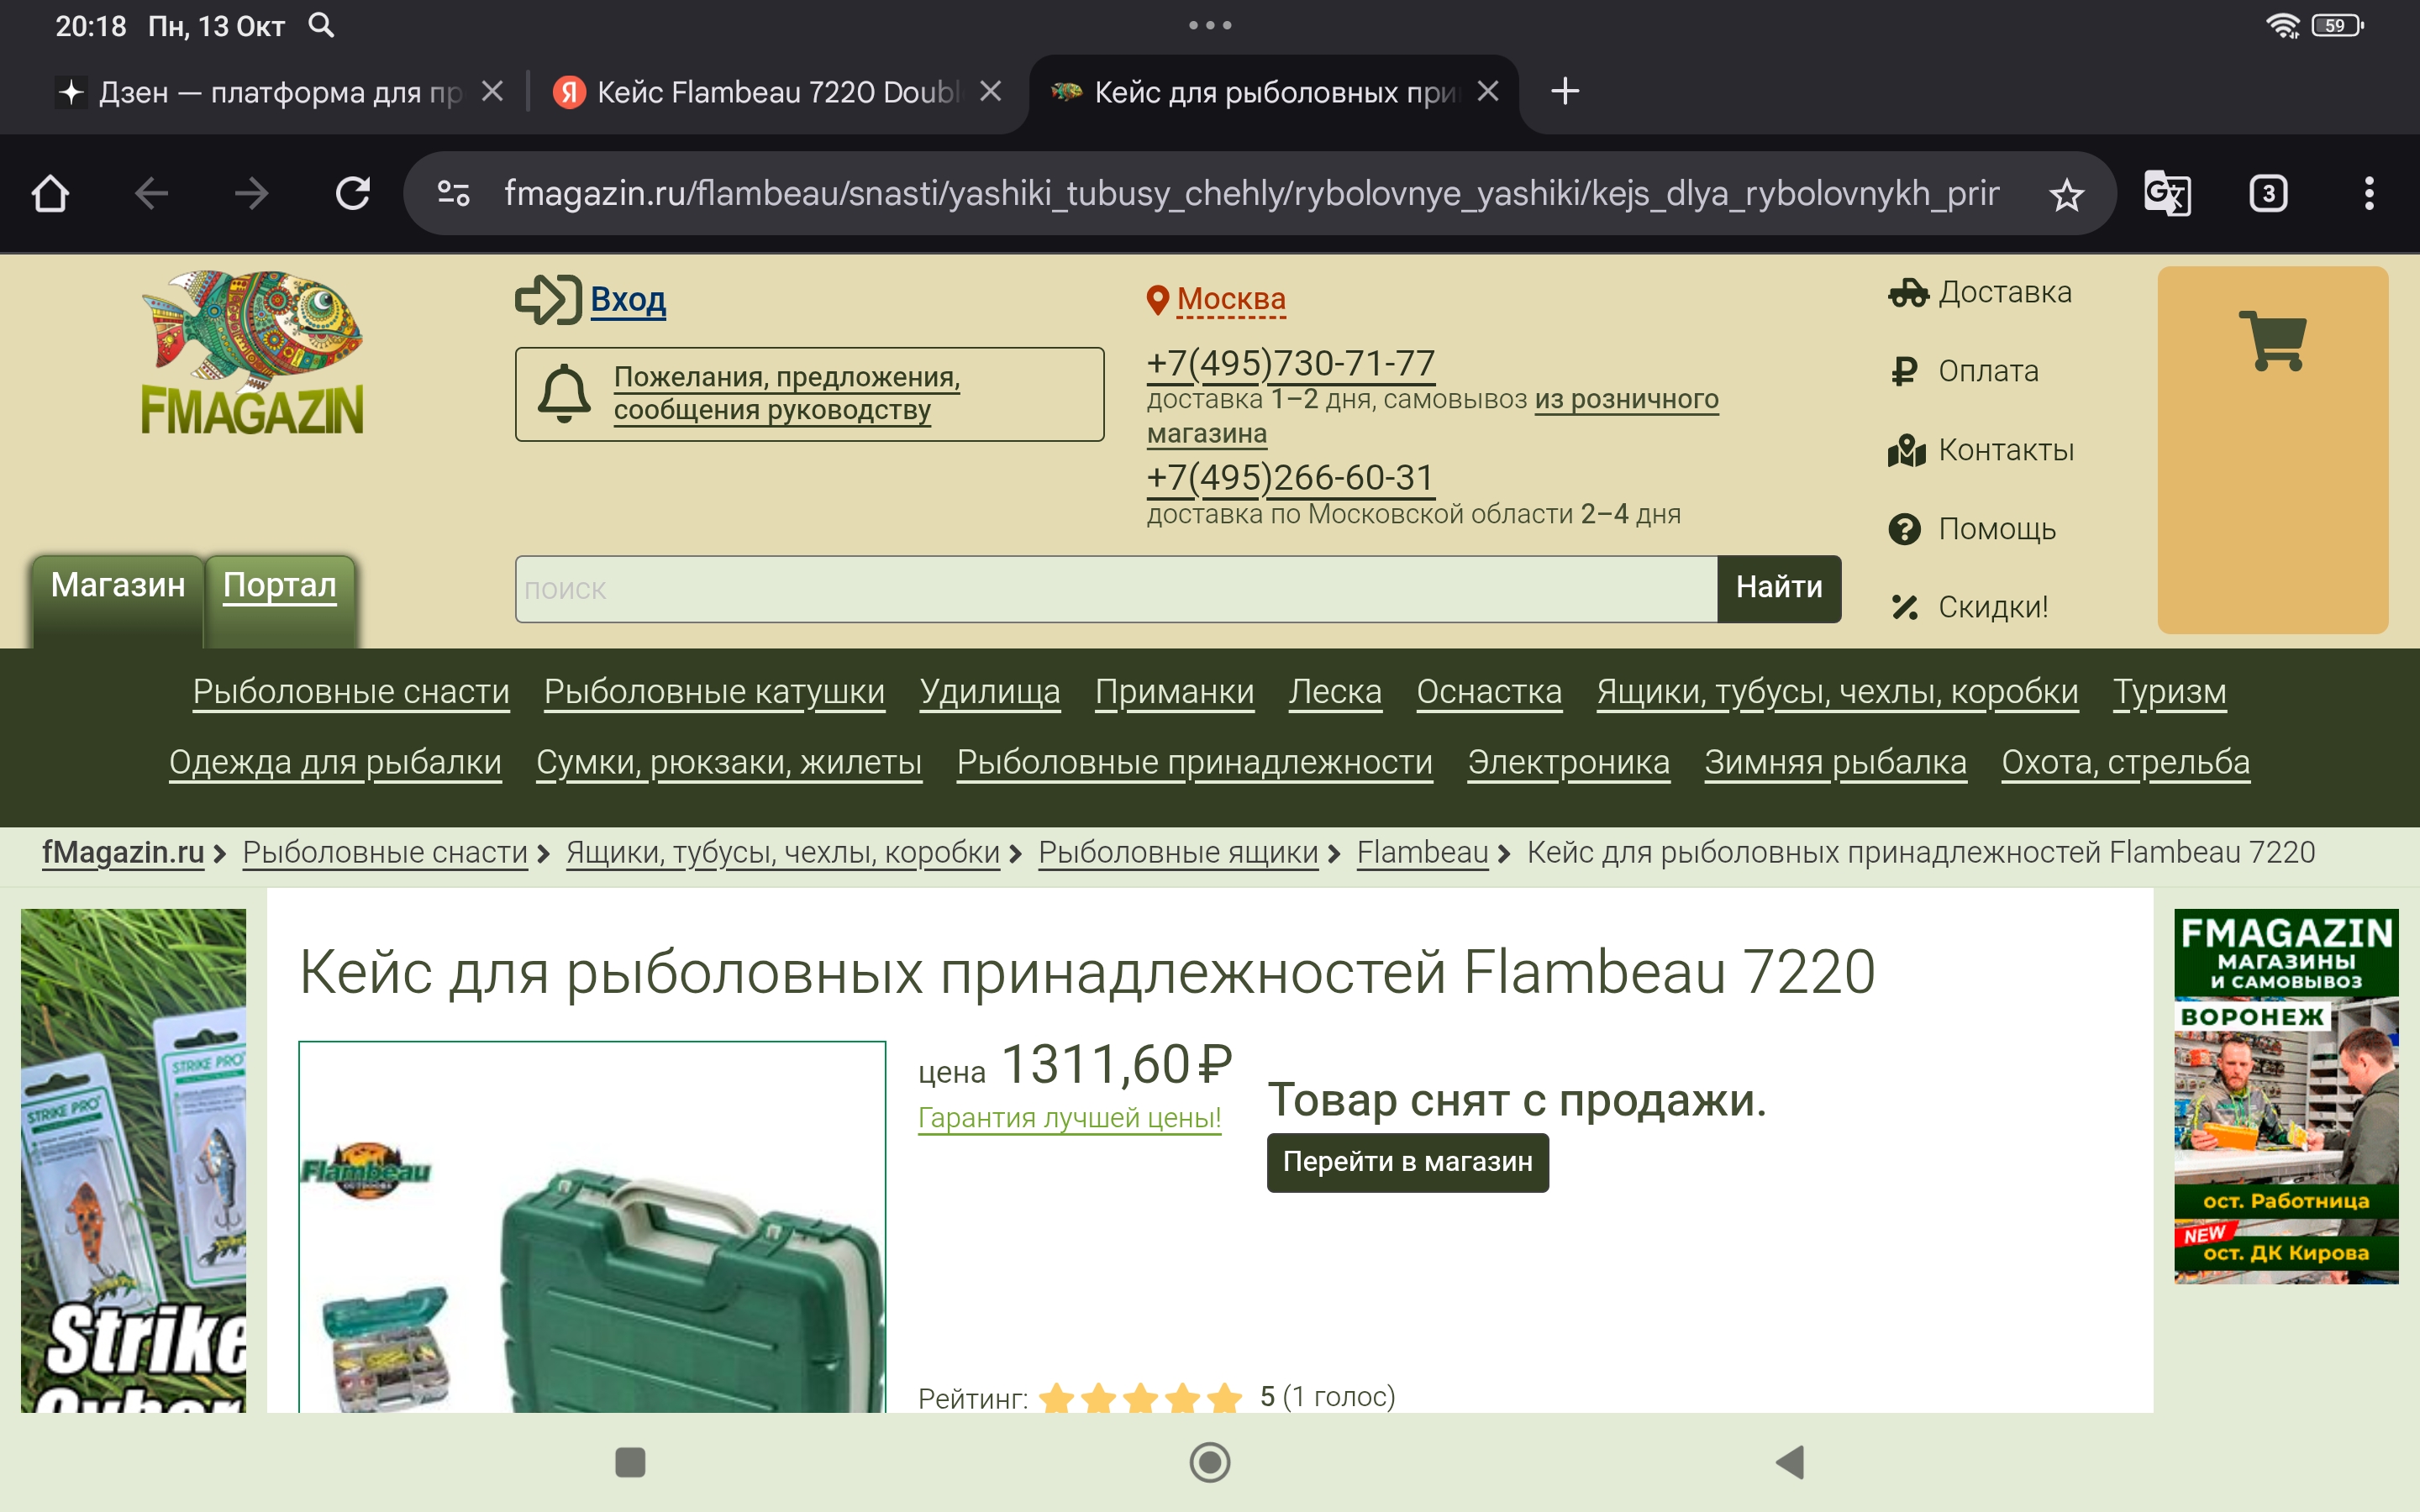Focus the поиск search field
Screen dimensions: 2420x1512
[1115, 589]
